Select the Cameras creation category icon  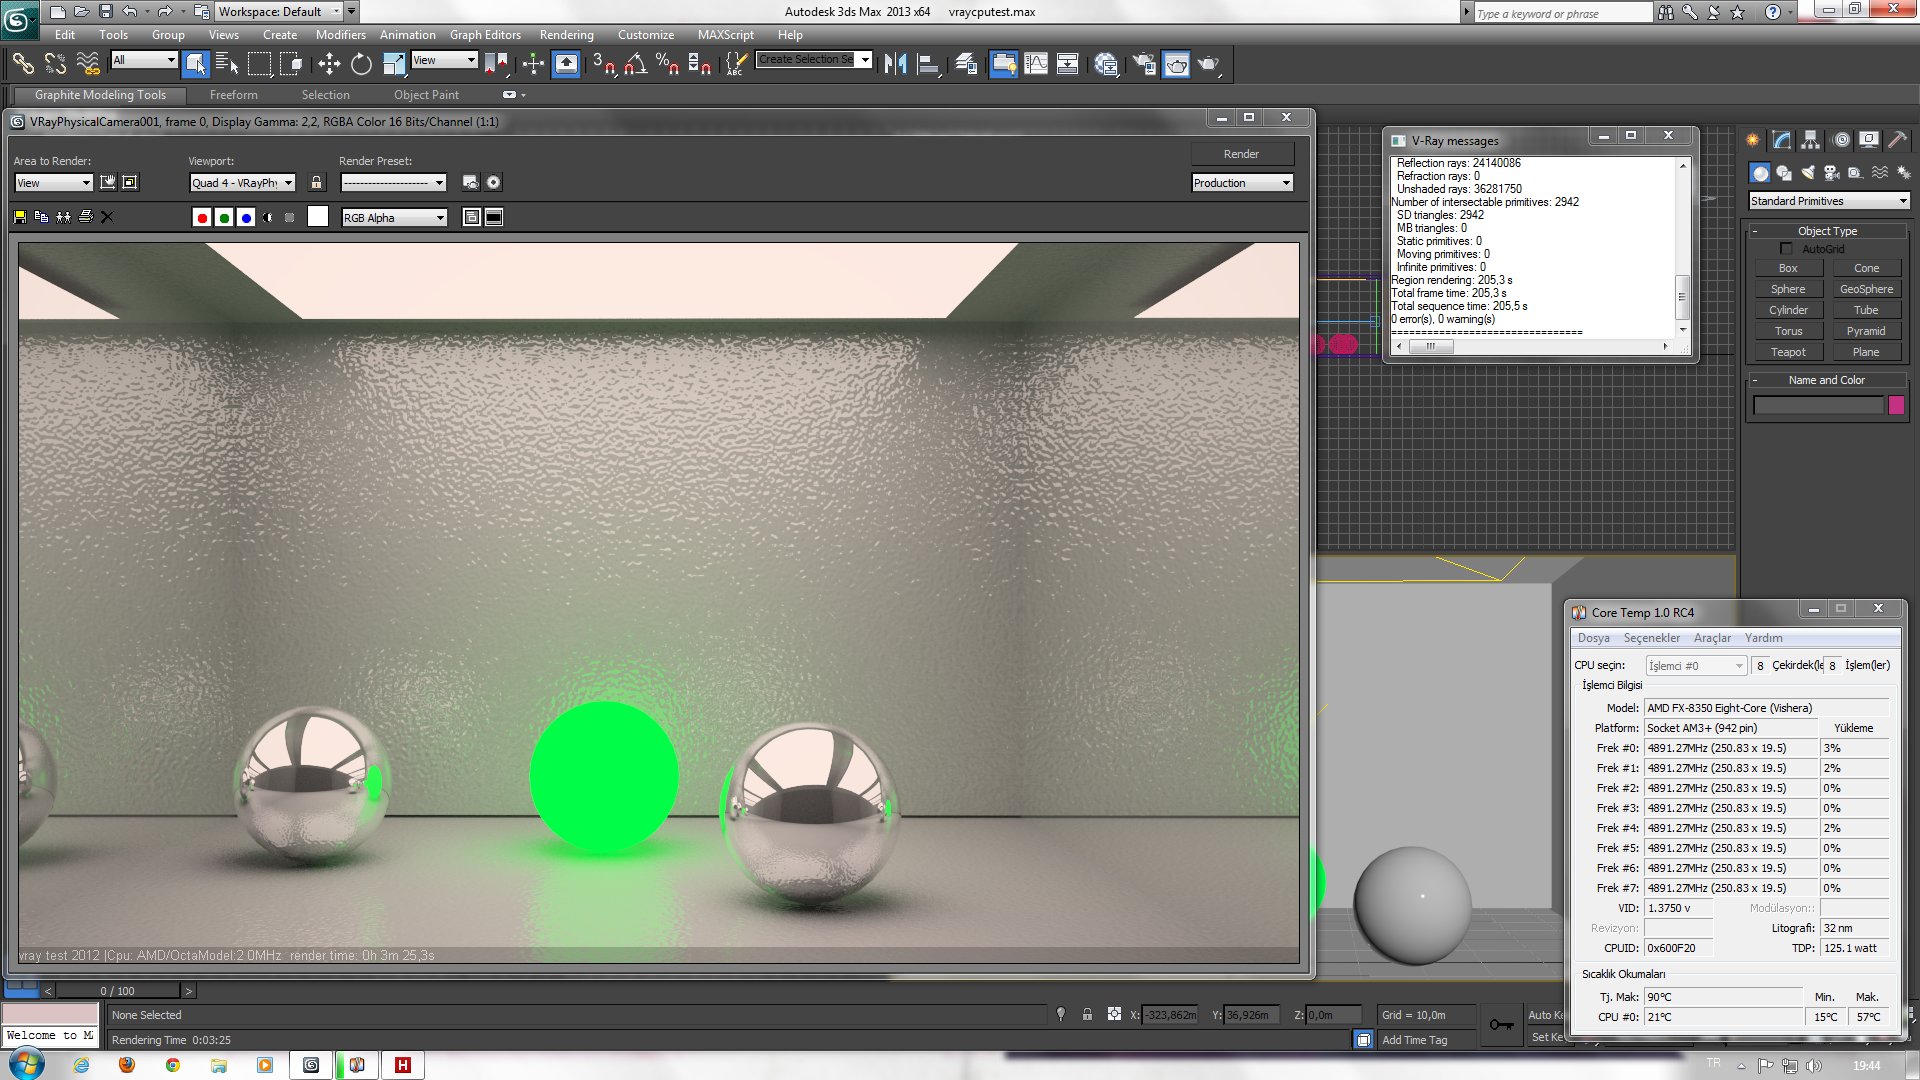point(1832,173)
